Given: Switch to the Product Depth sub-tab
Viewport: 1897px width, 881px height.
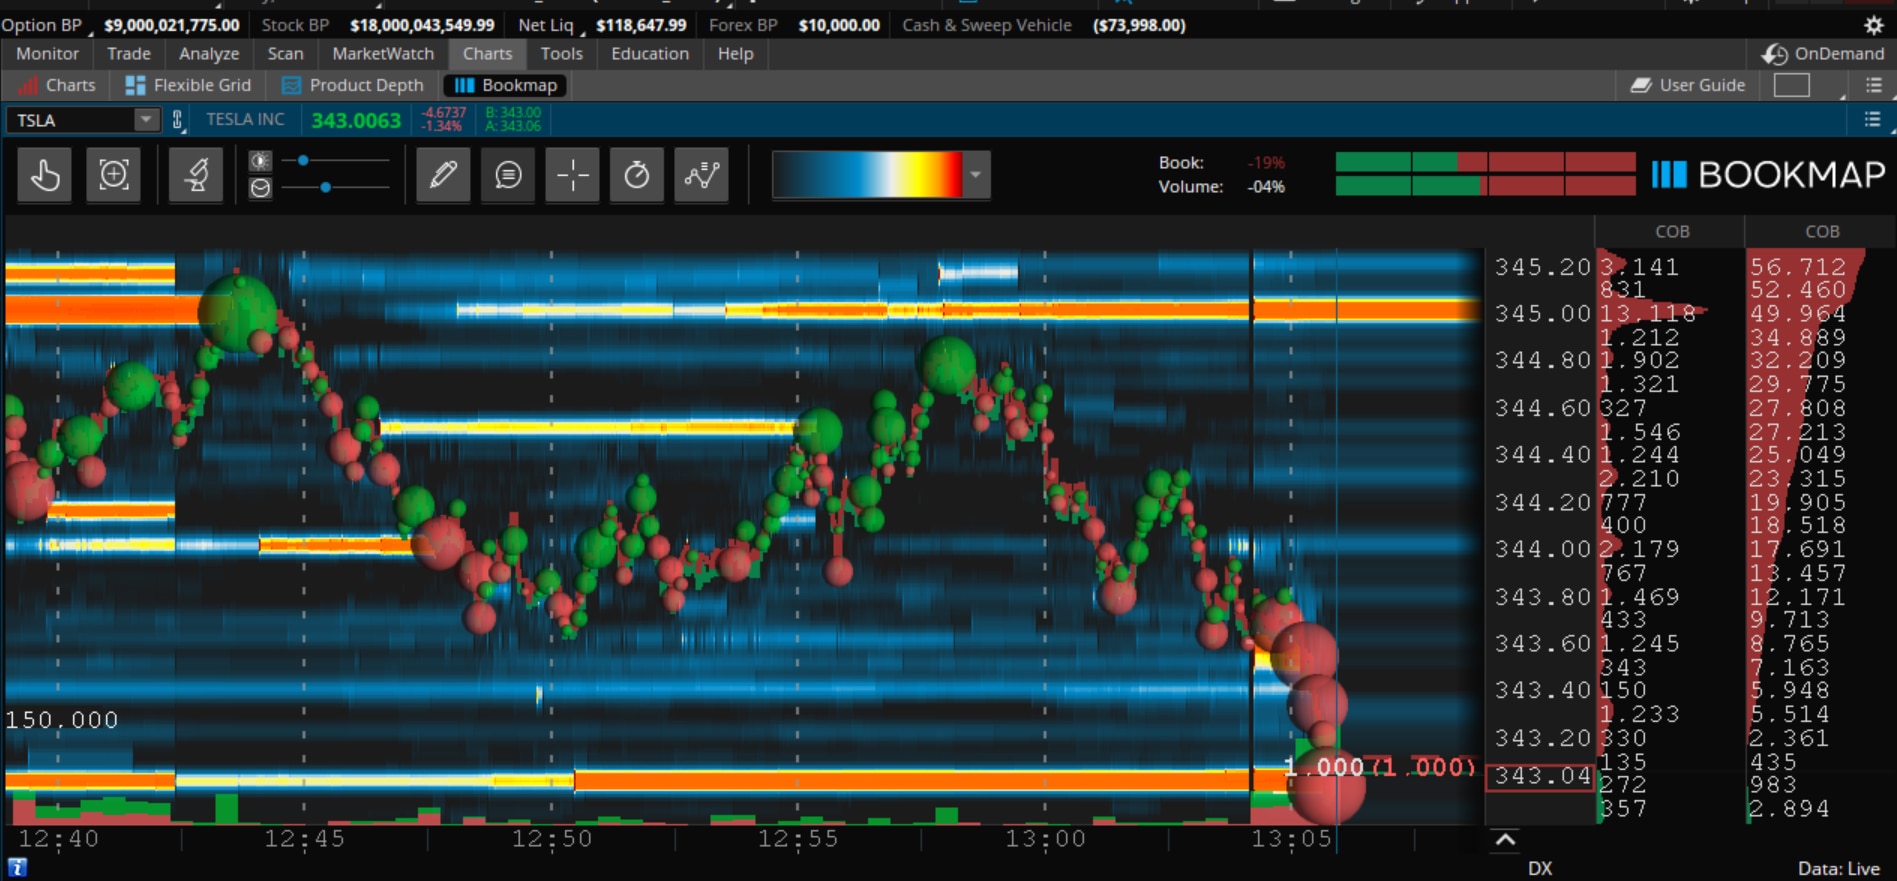Looking at the screenshot, I should tap(353, 86).
